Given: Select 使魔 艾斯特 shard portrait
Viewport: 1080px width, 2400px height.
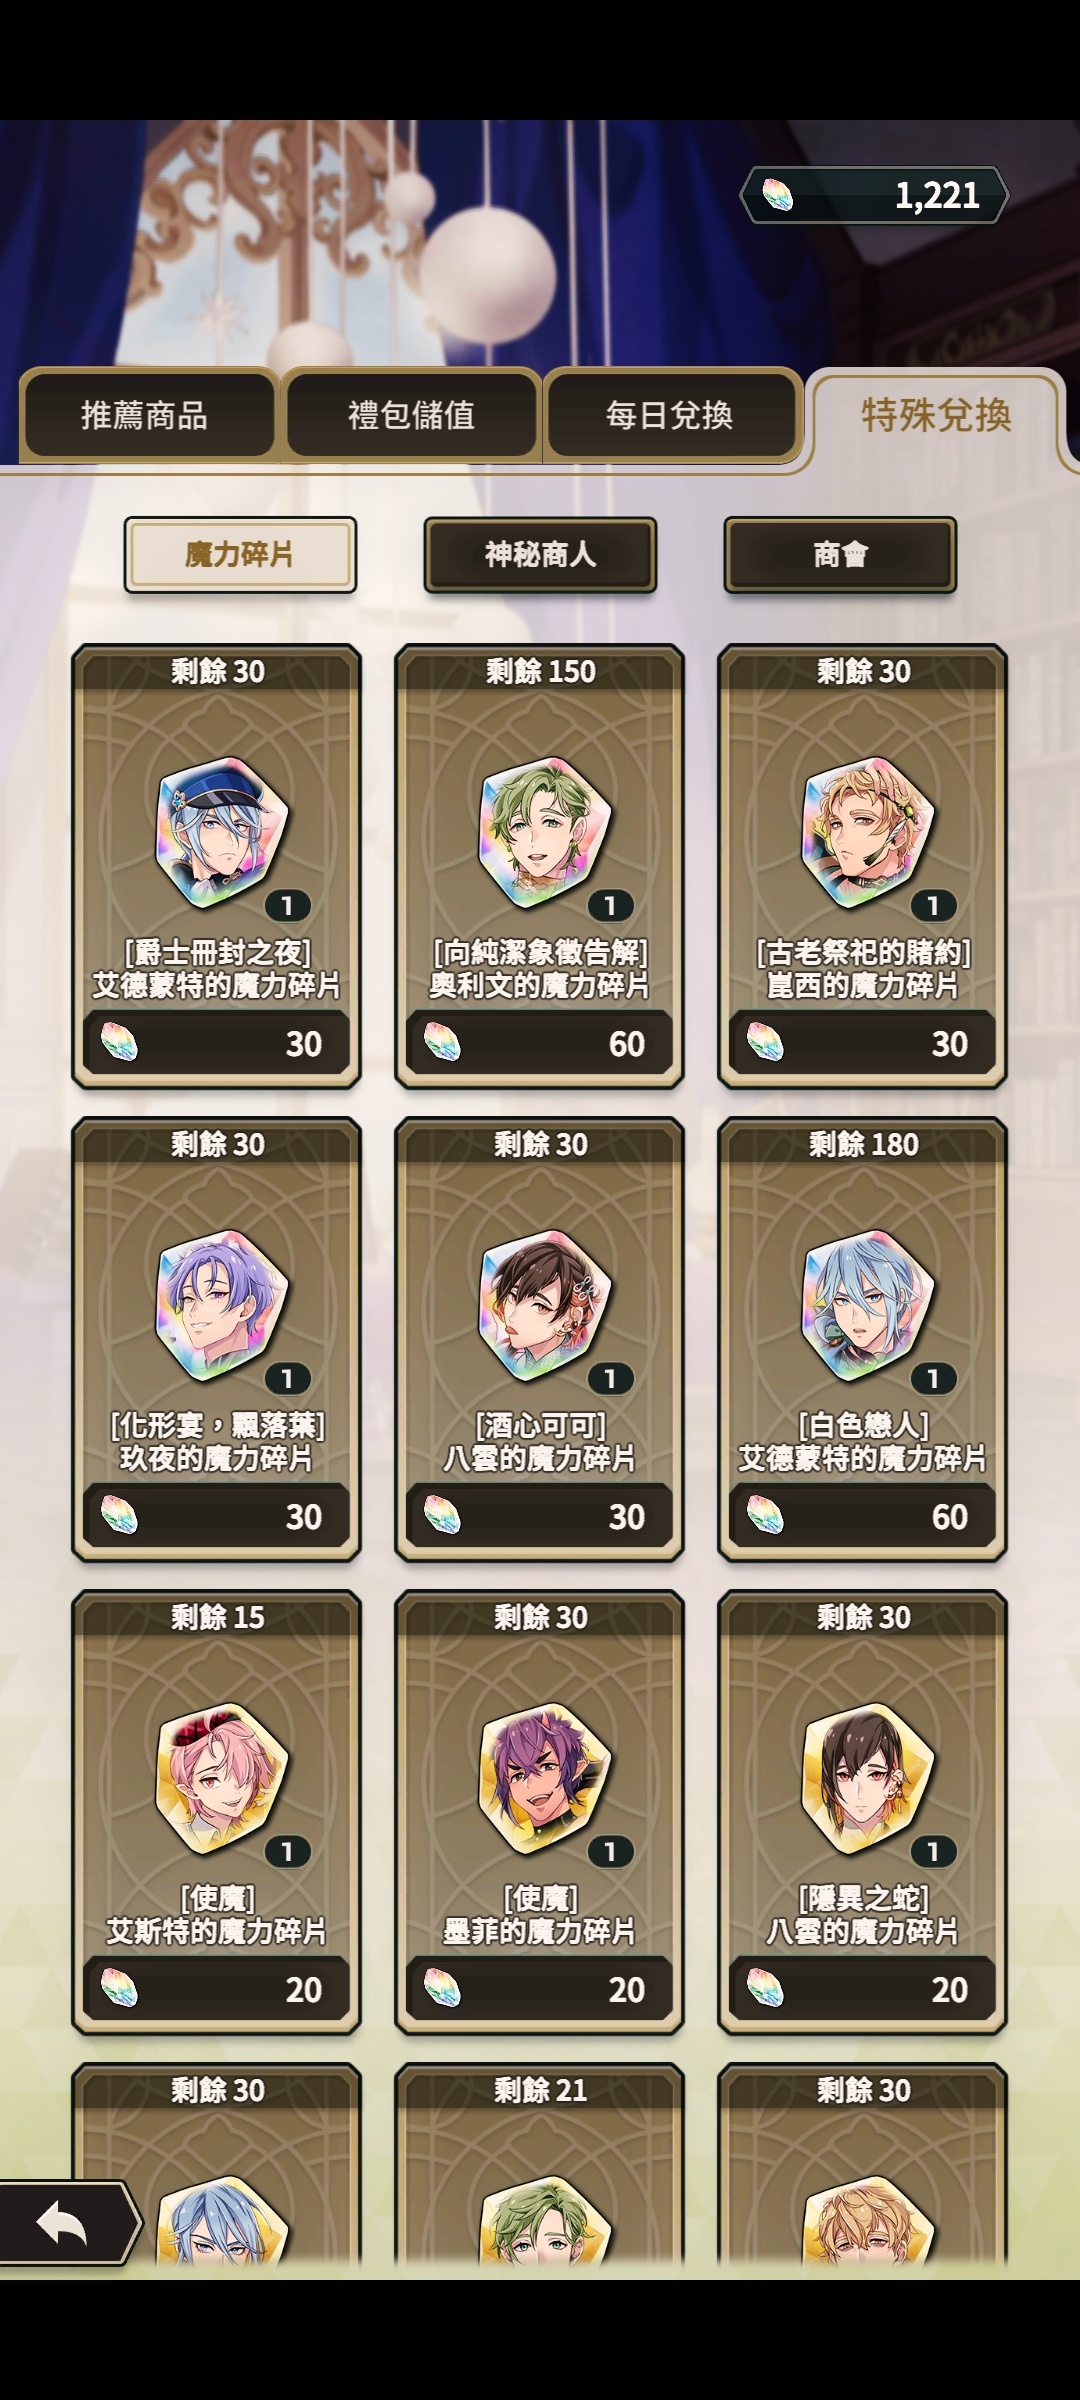Looking at the screenshot, I should [x=221, y=1778].
